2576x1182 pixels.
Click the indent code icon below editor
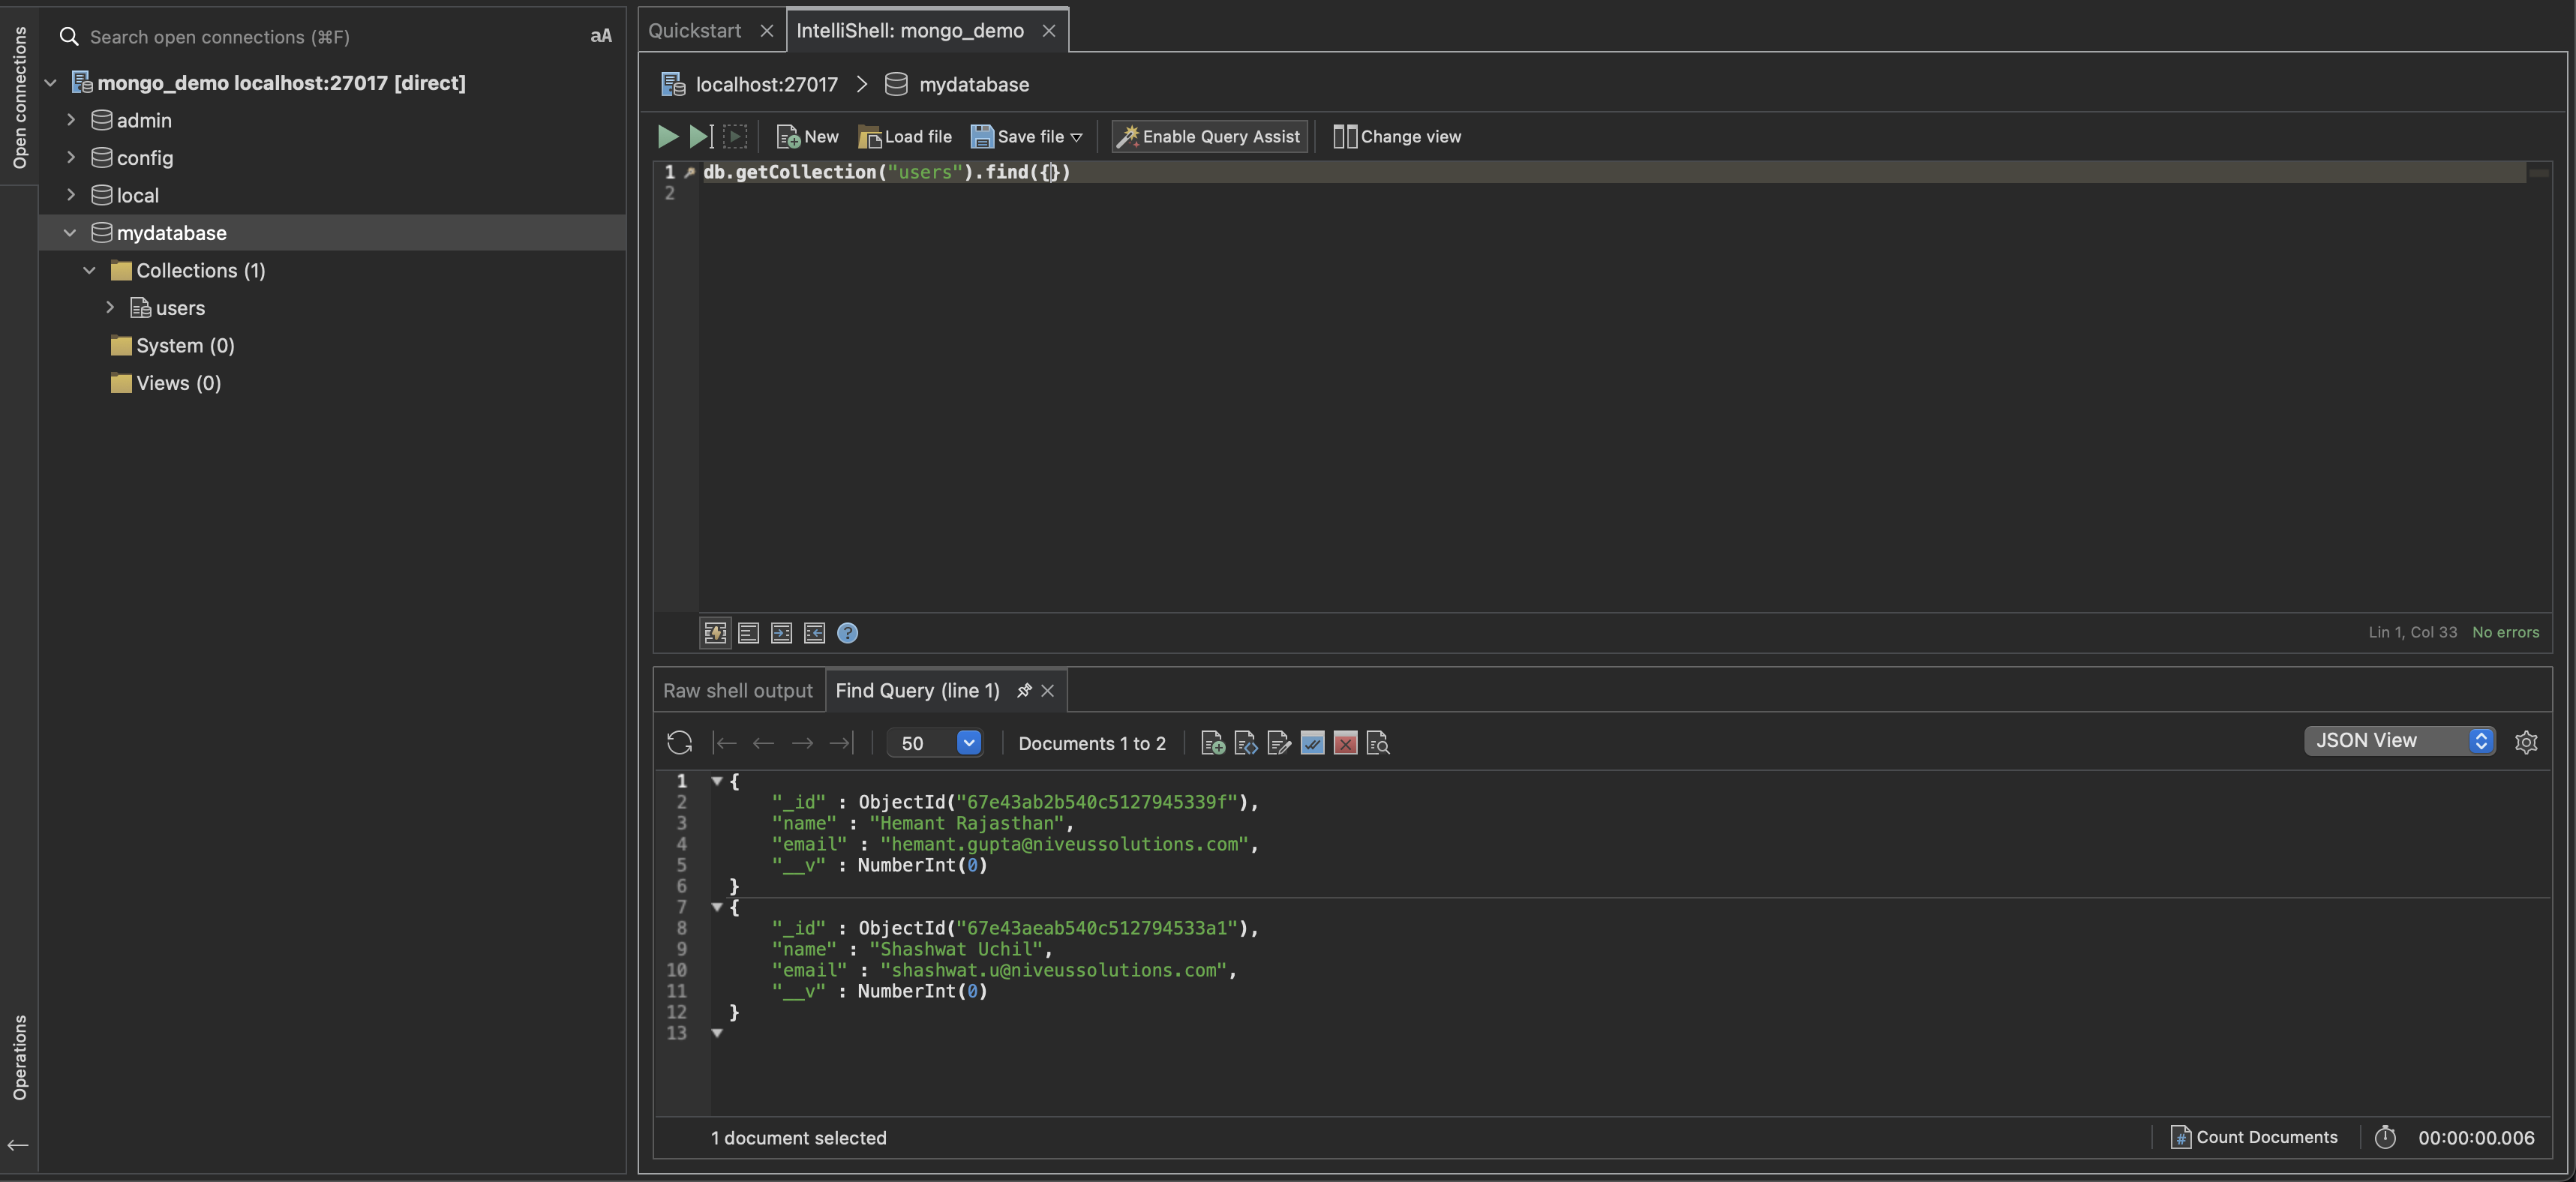click(x=781, y=633)
